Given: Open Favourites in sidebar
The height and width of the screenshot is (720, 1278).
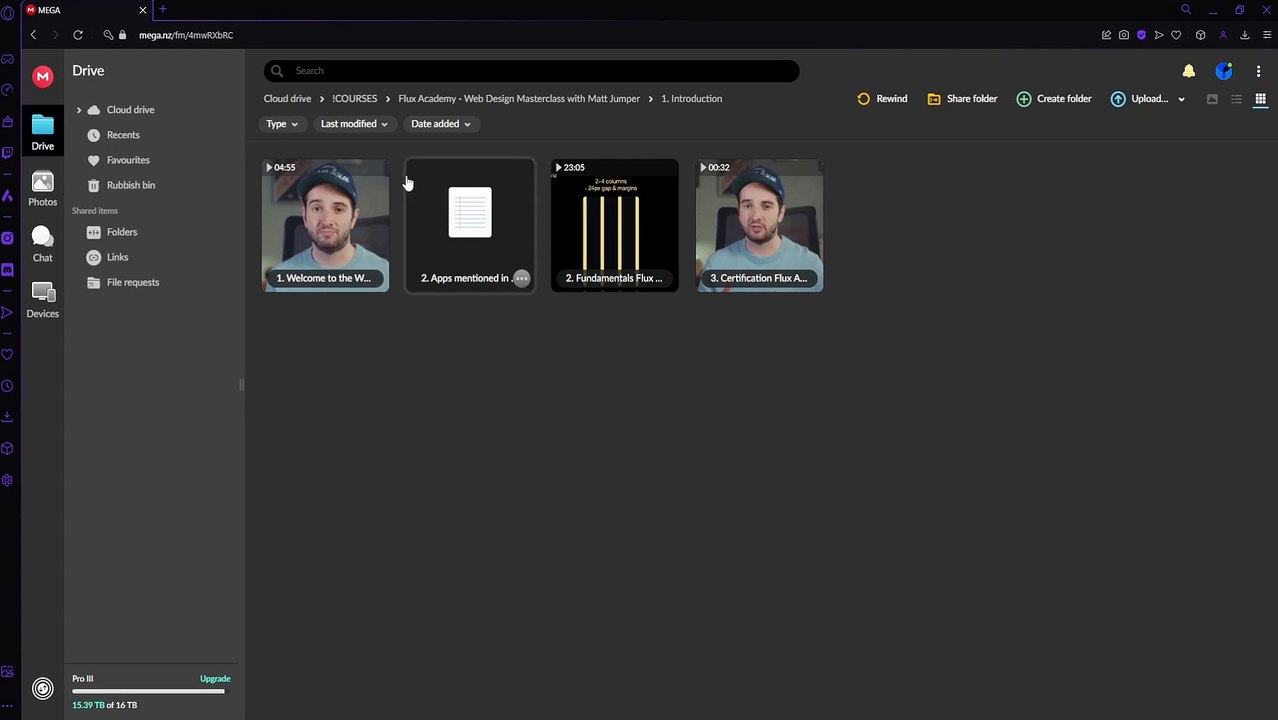Looking at the screenshot, I should point(128,160).
